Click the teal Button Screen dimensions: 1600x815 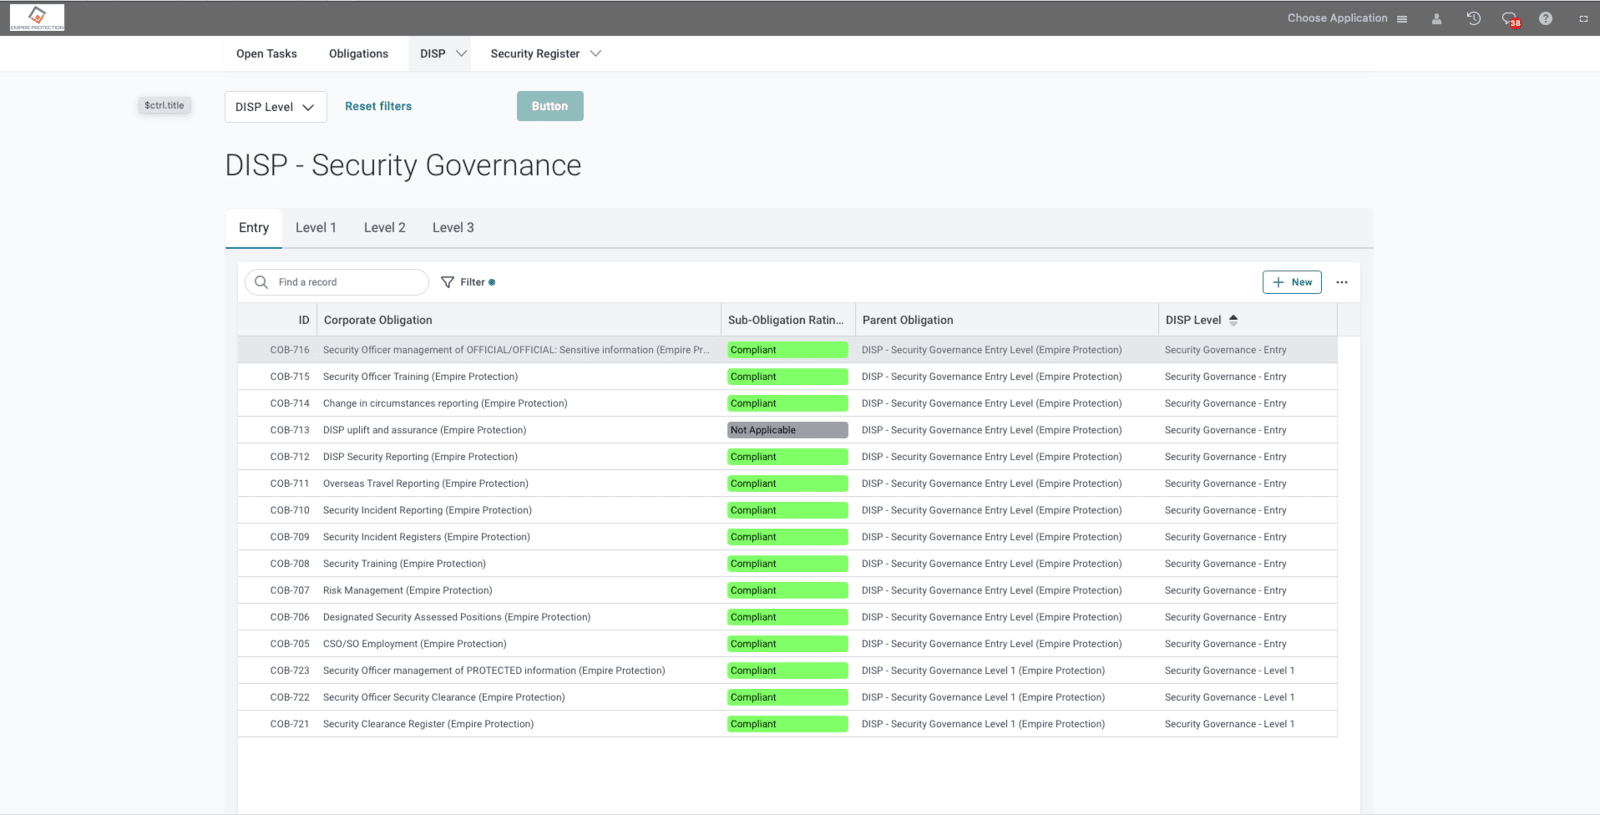549,106
